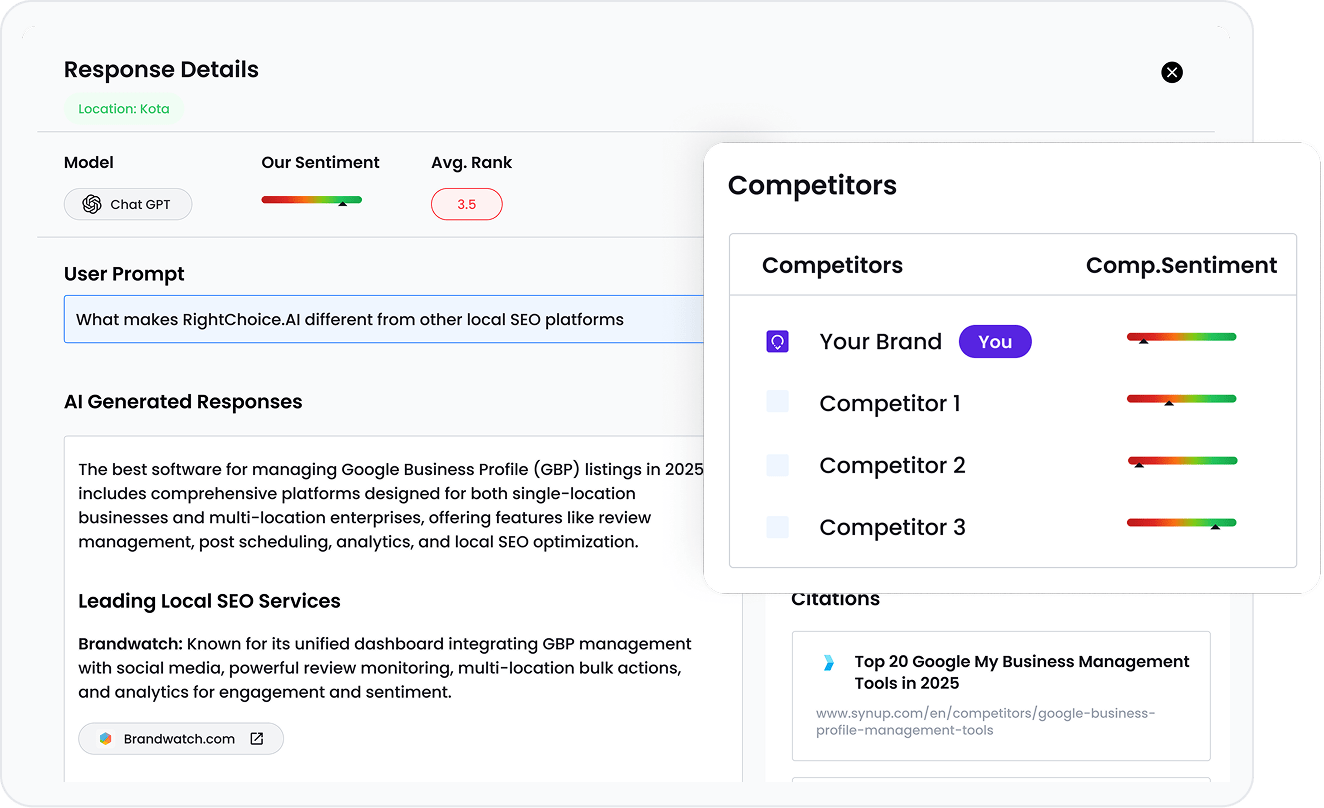Select the Competitor 2 square icon

777,465
